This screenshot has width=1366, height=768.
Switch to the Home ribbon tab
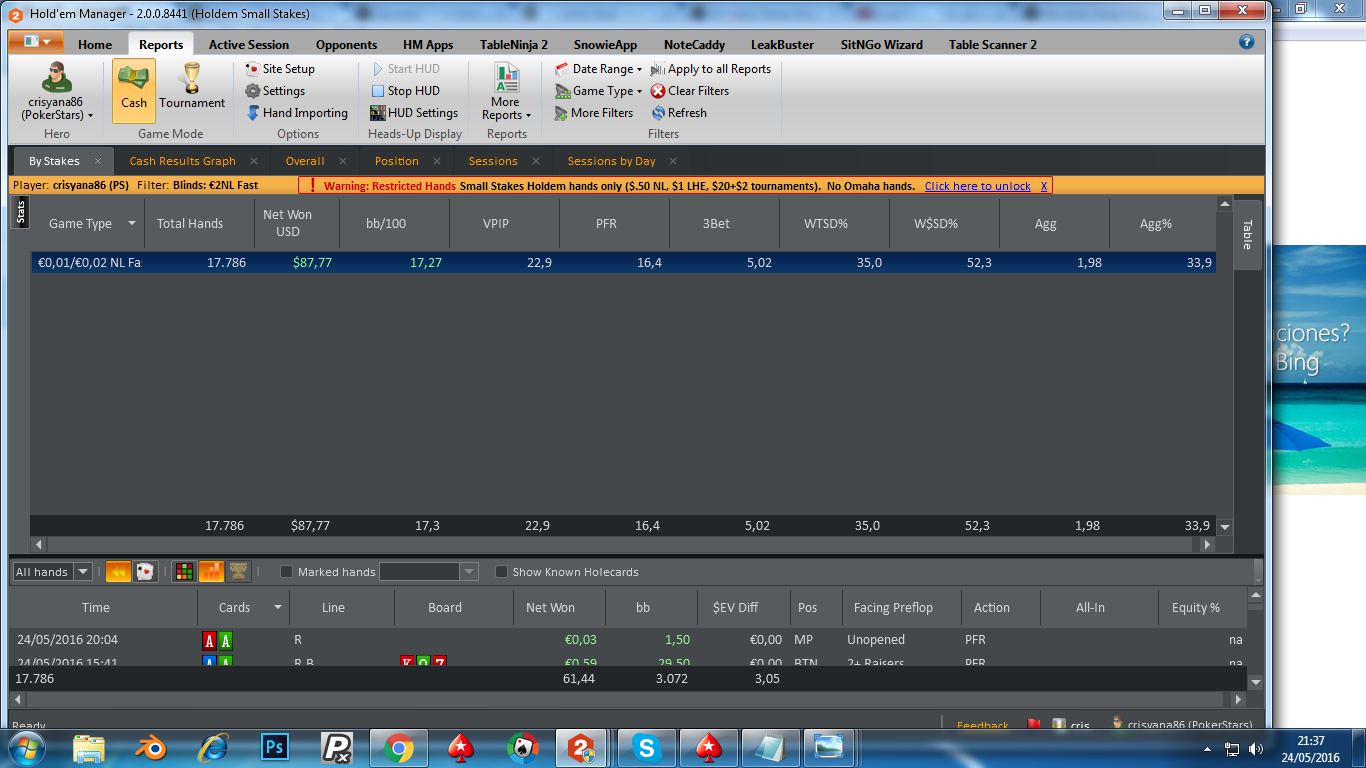pyautogui.click(x=95, y=44)
